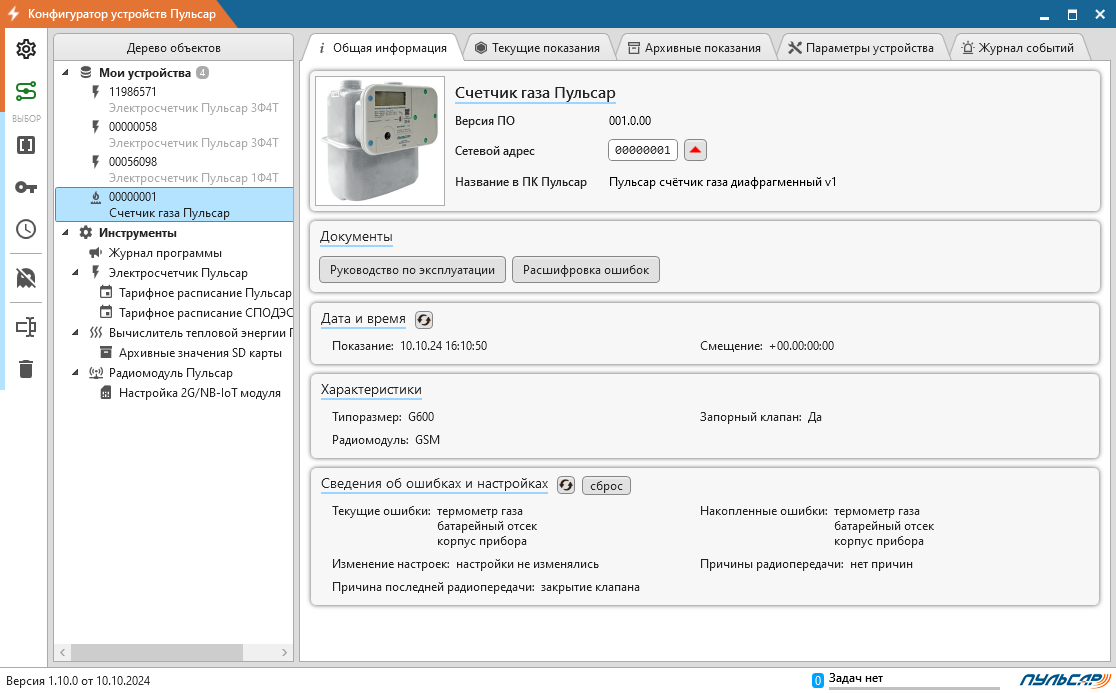This screenshot has height=693, width=1116.
Task: Refresh the date and time reading
Action: (x=423, y=320)
